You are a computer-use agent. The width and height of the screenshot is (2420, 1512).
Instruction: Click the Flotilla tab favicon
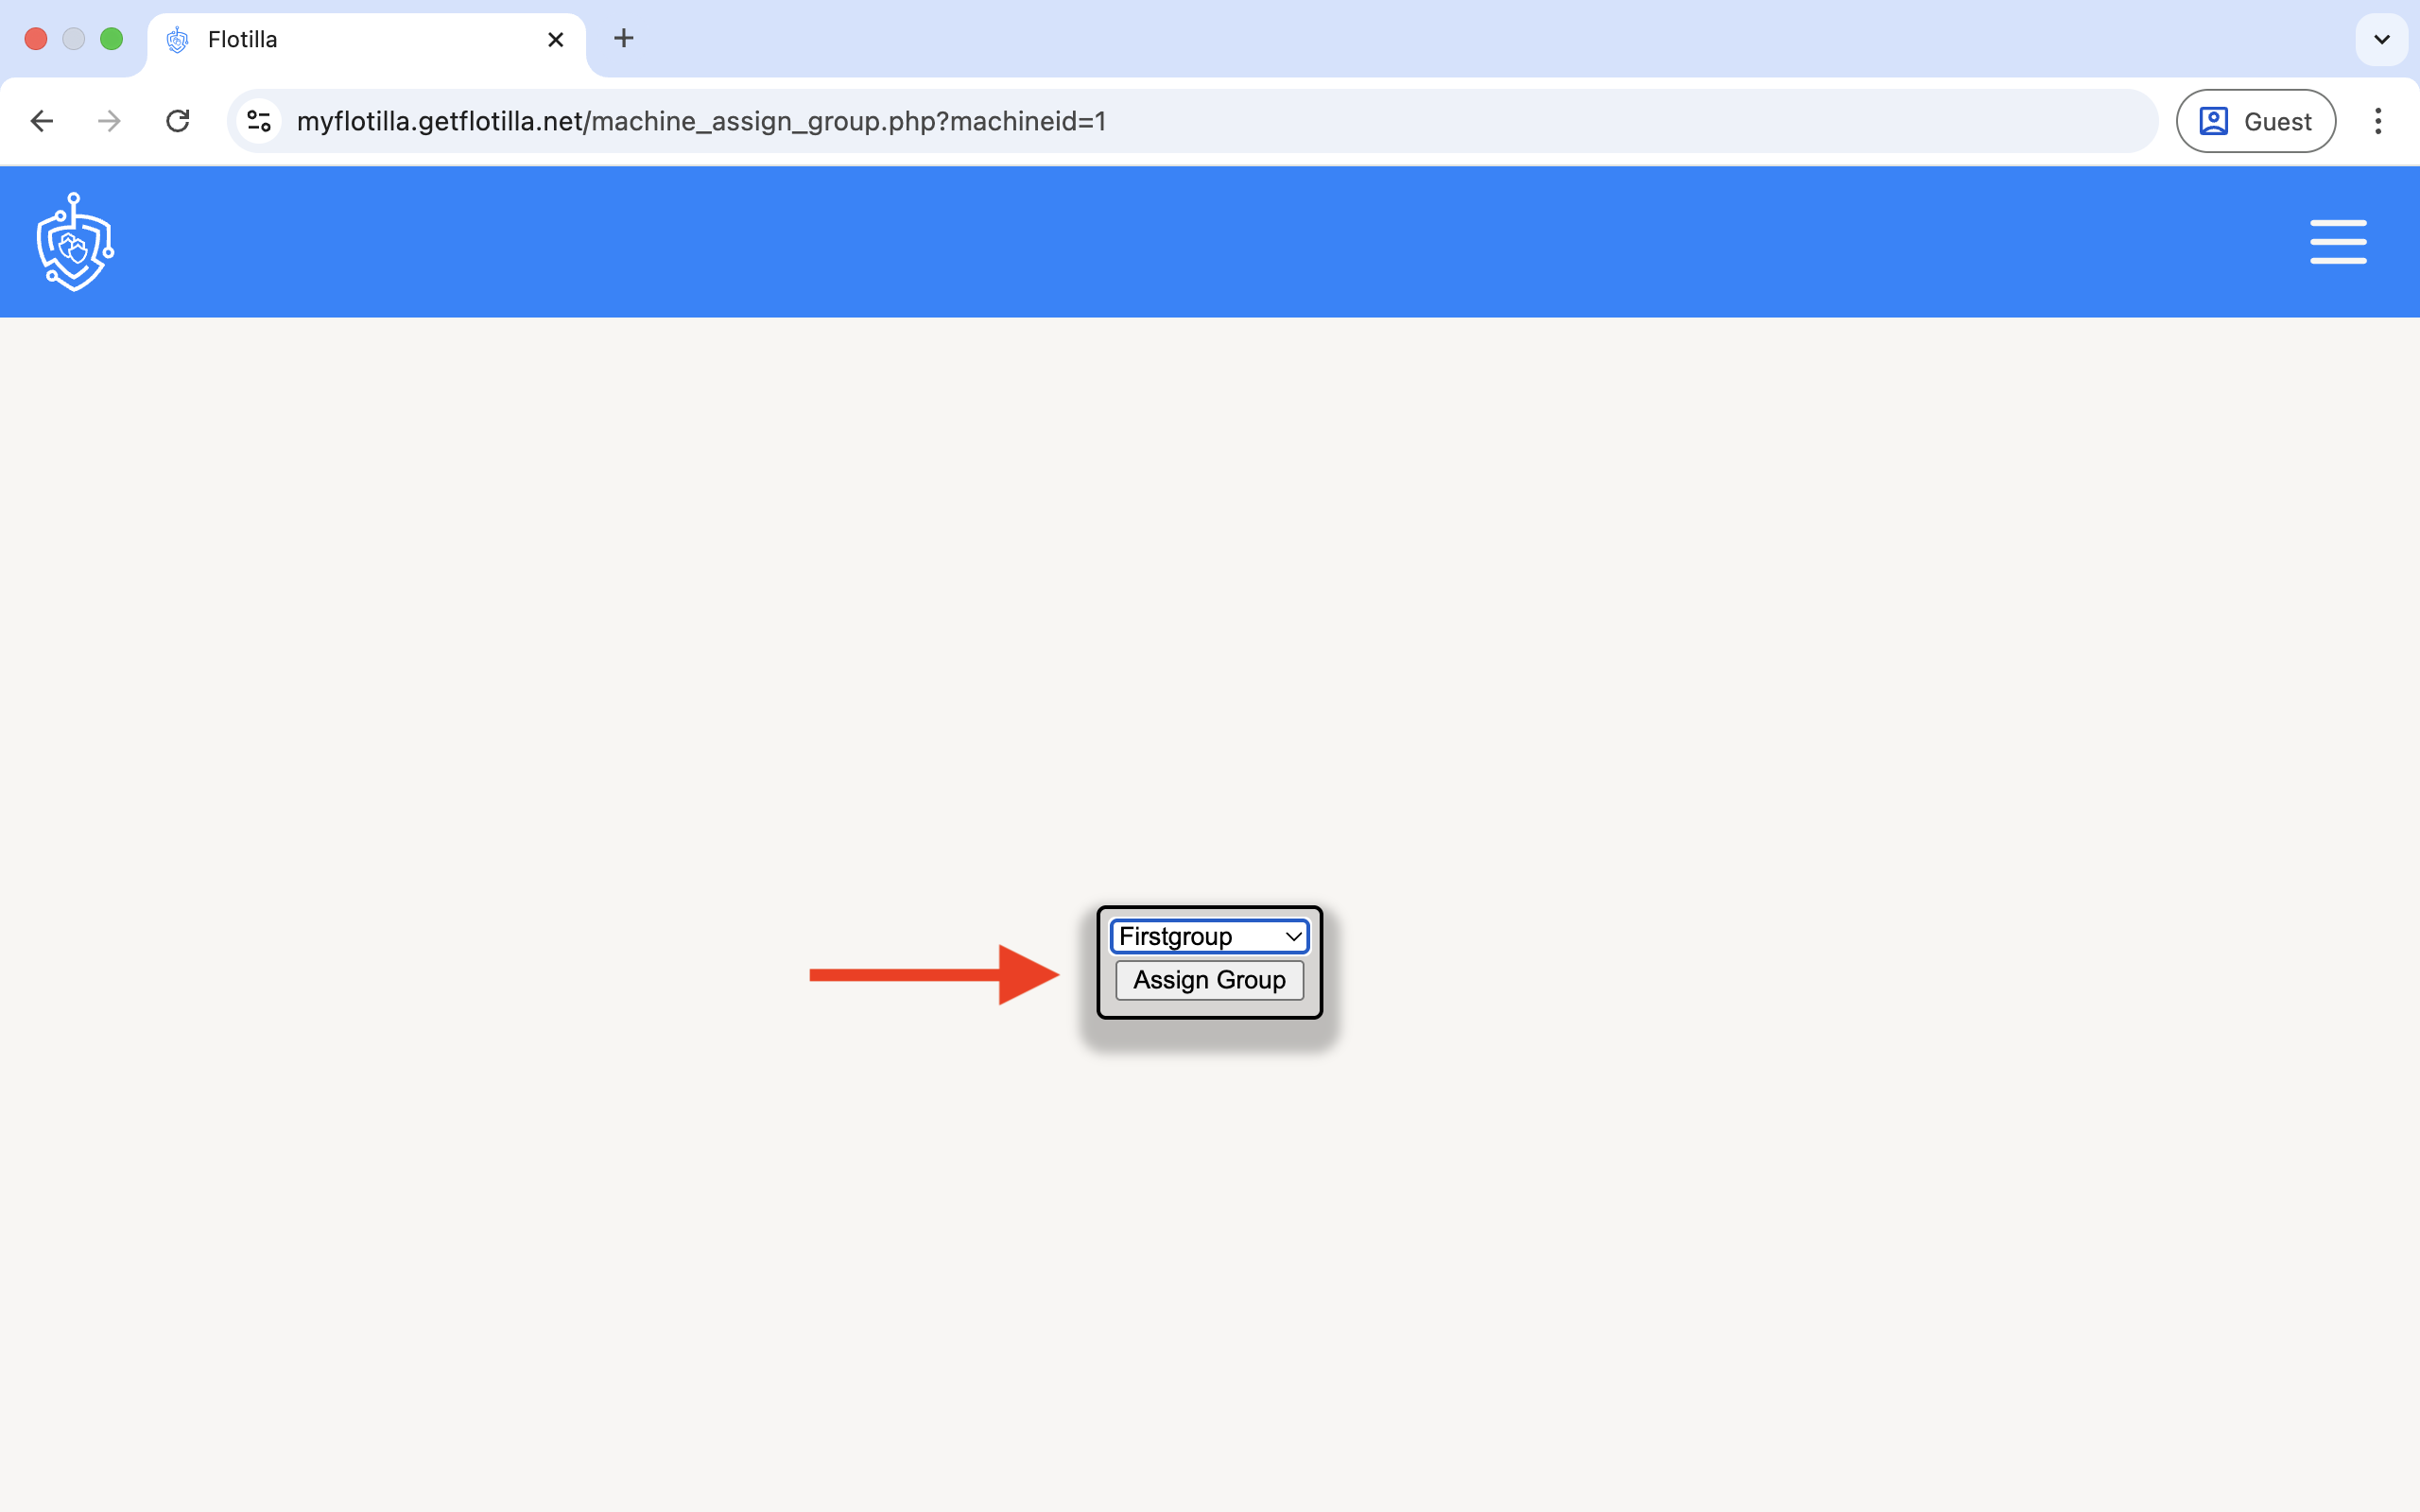178,39
